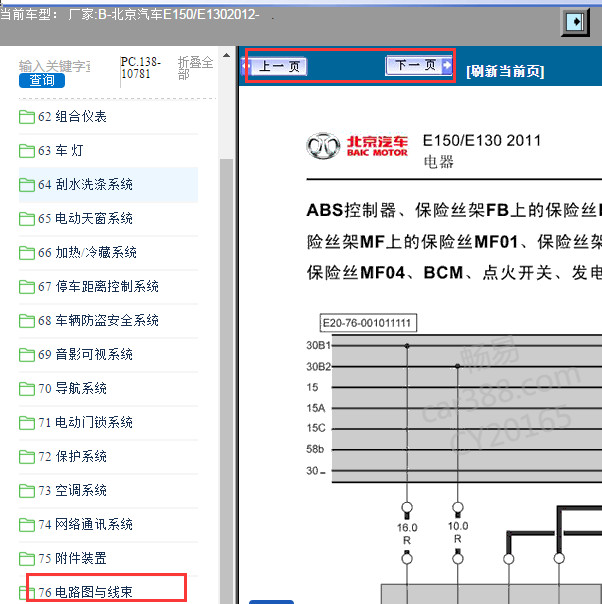Click folder icon of 63 车灯
602x604 pixels.
pos(27,151)
